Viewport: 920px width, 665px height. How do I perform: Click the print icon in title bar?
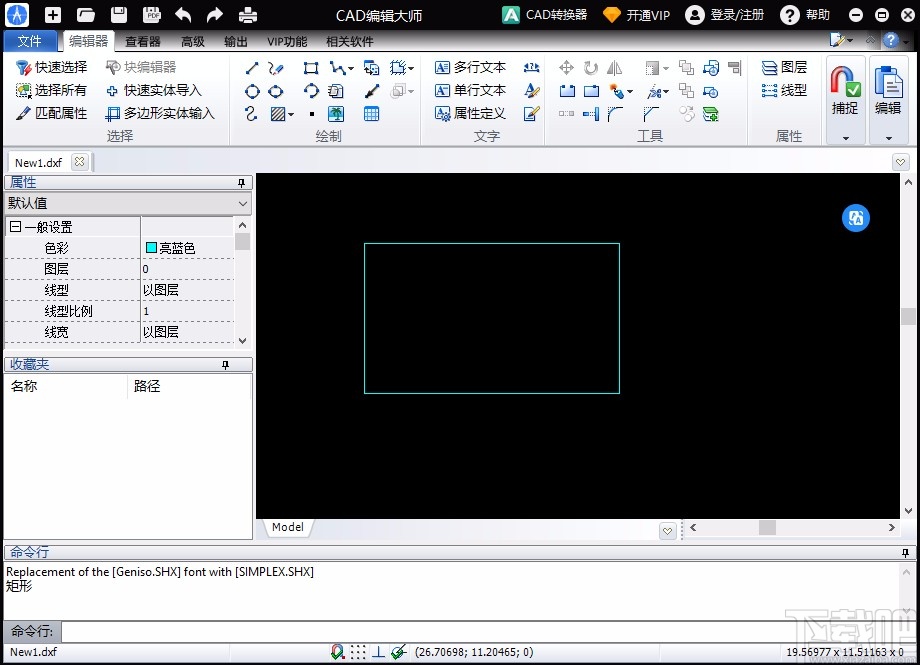tap(247, 15)
